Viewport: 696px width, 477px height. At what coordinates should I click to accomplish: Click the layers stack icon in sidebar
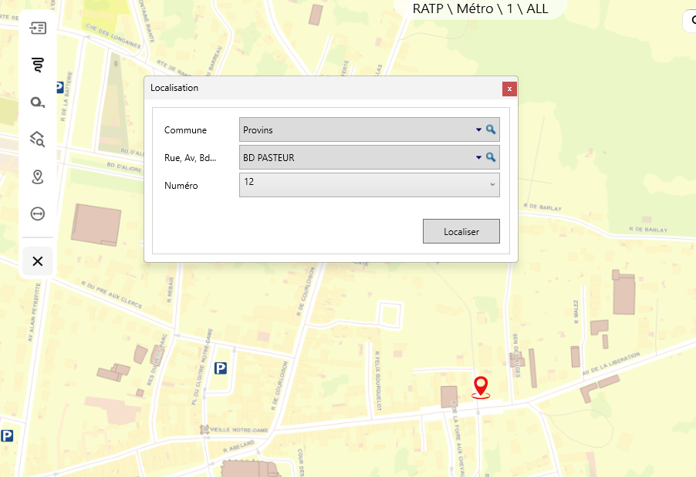[38, 65]
